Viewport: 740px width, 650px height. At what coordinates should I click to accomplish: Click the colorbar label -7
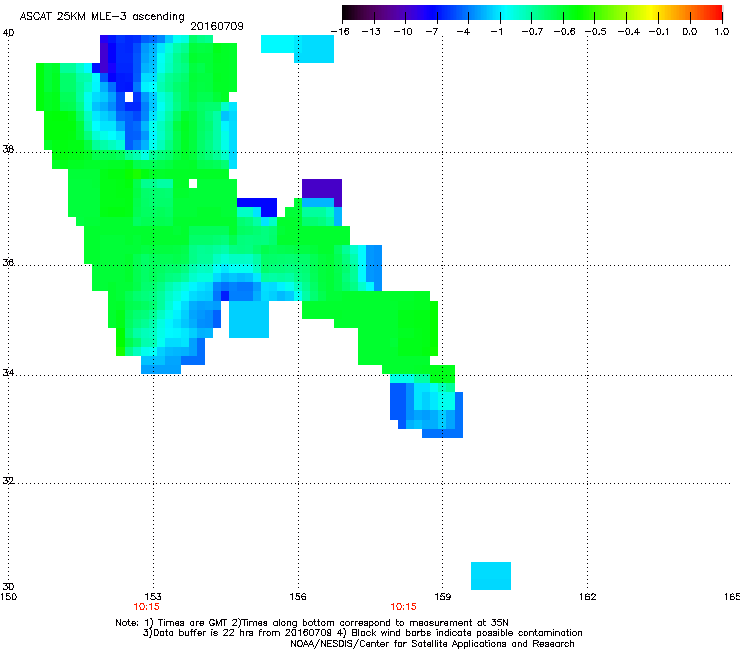pyautogui.click(x=432, y=32)
